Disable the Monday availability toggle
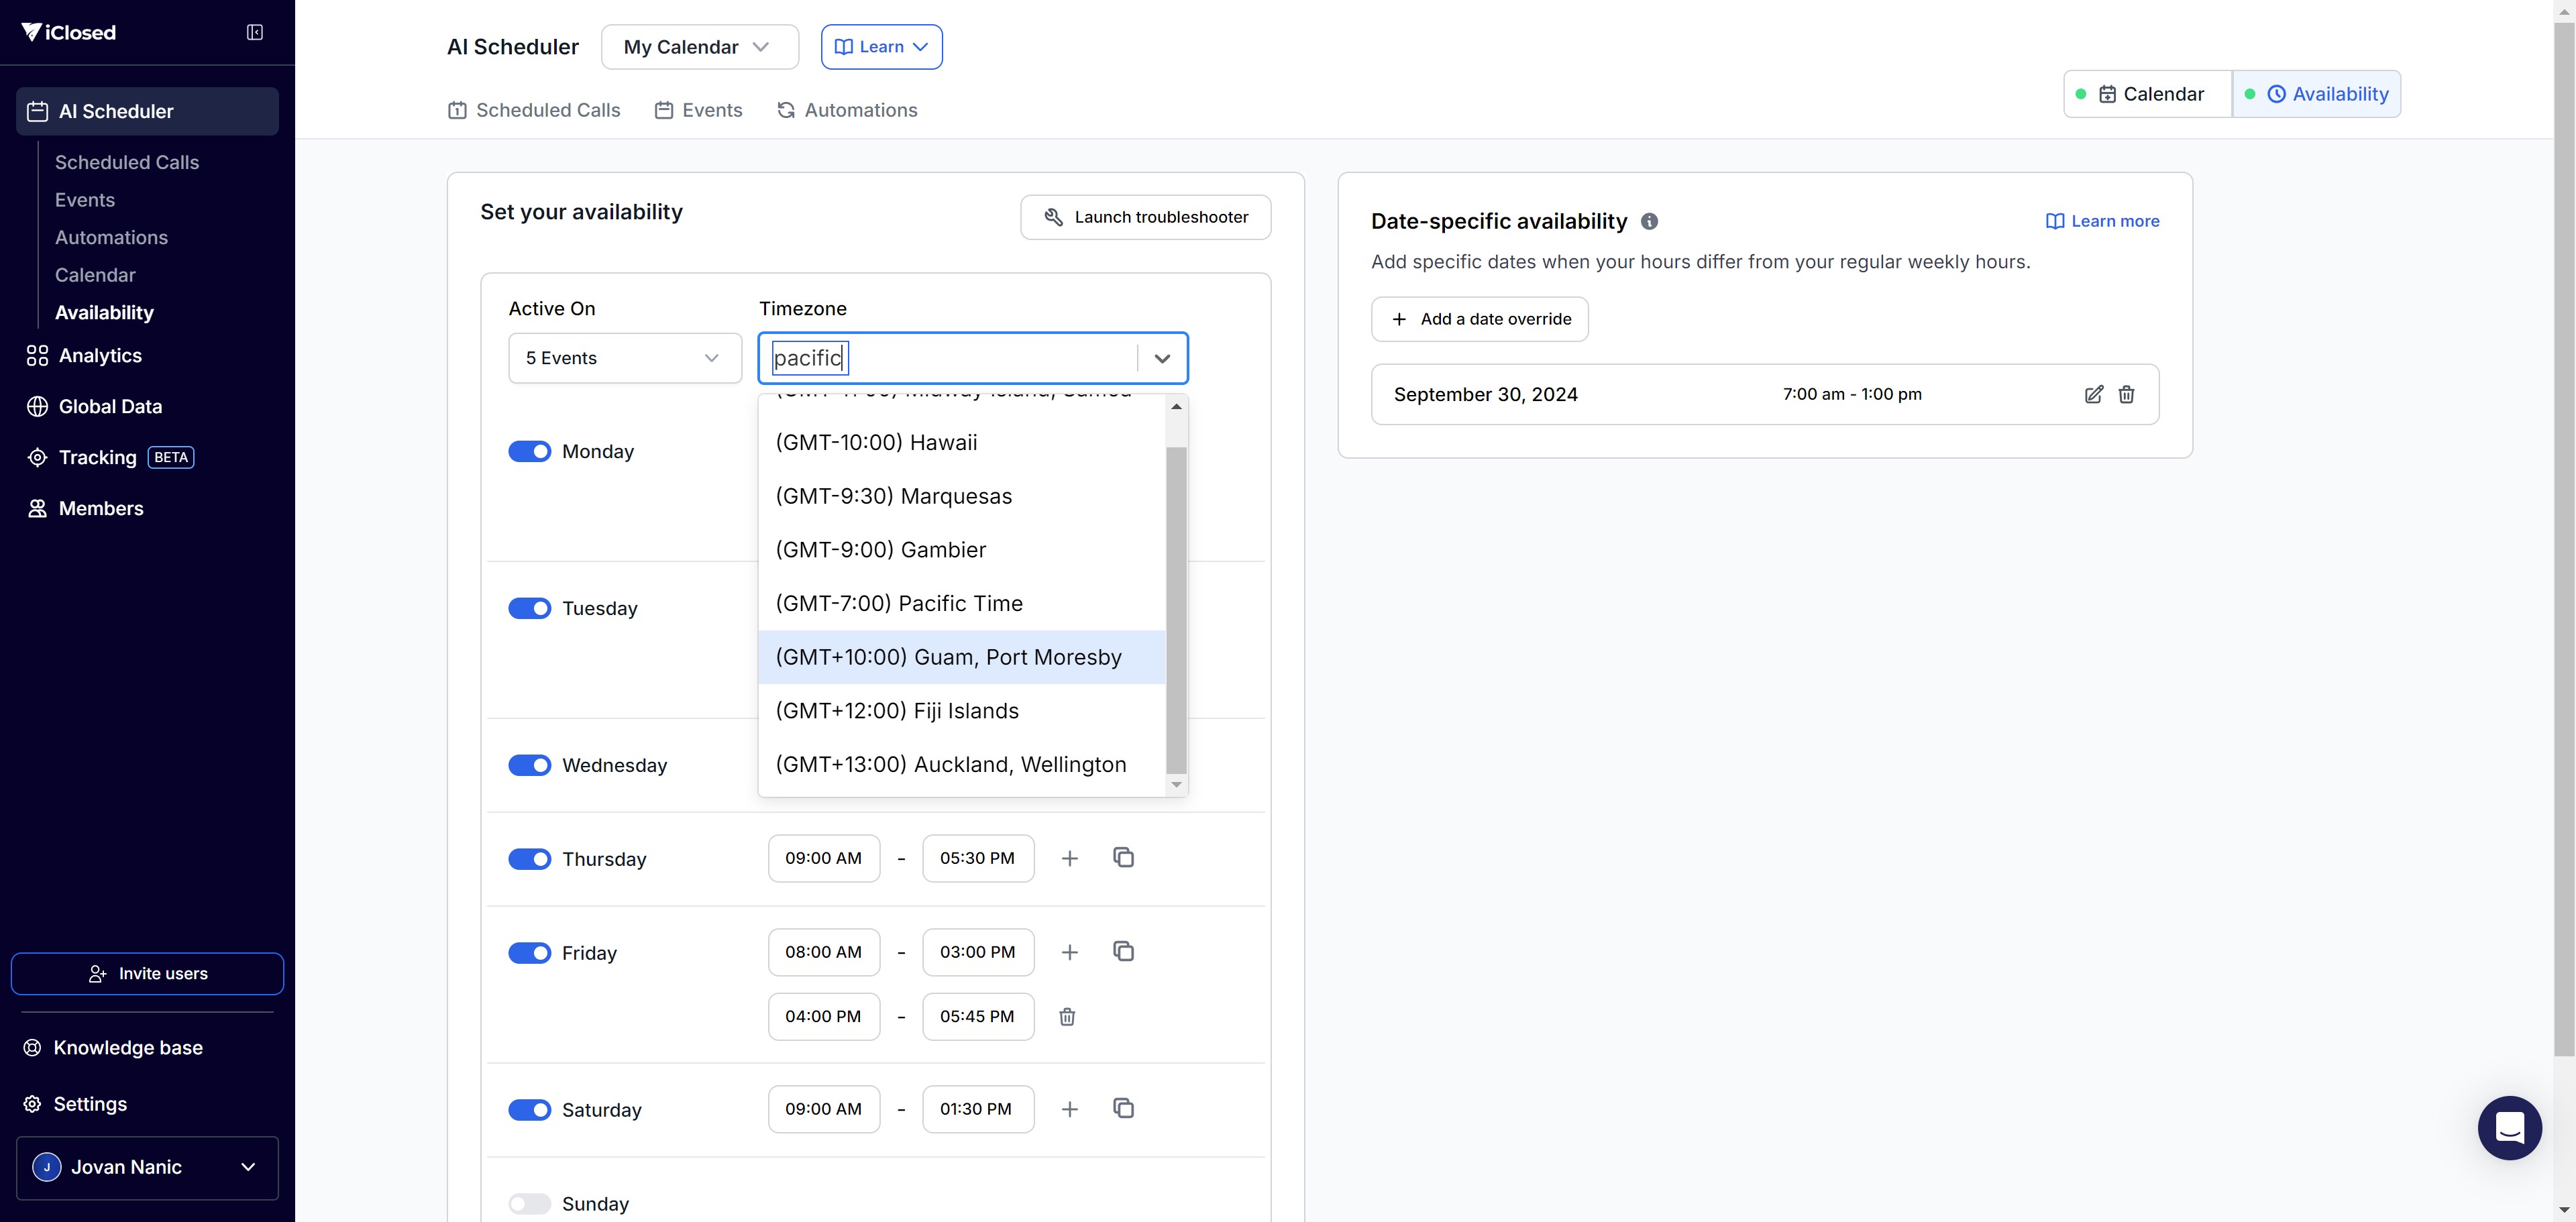The height and width of the screenshot is (1222, 2576). click(x=529, y=451)
